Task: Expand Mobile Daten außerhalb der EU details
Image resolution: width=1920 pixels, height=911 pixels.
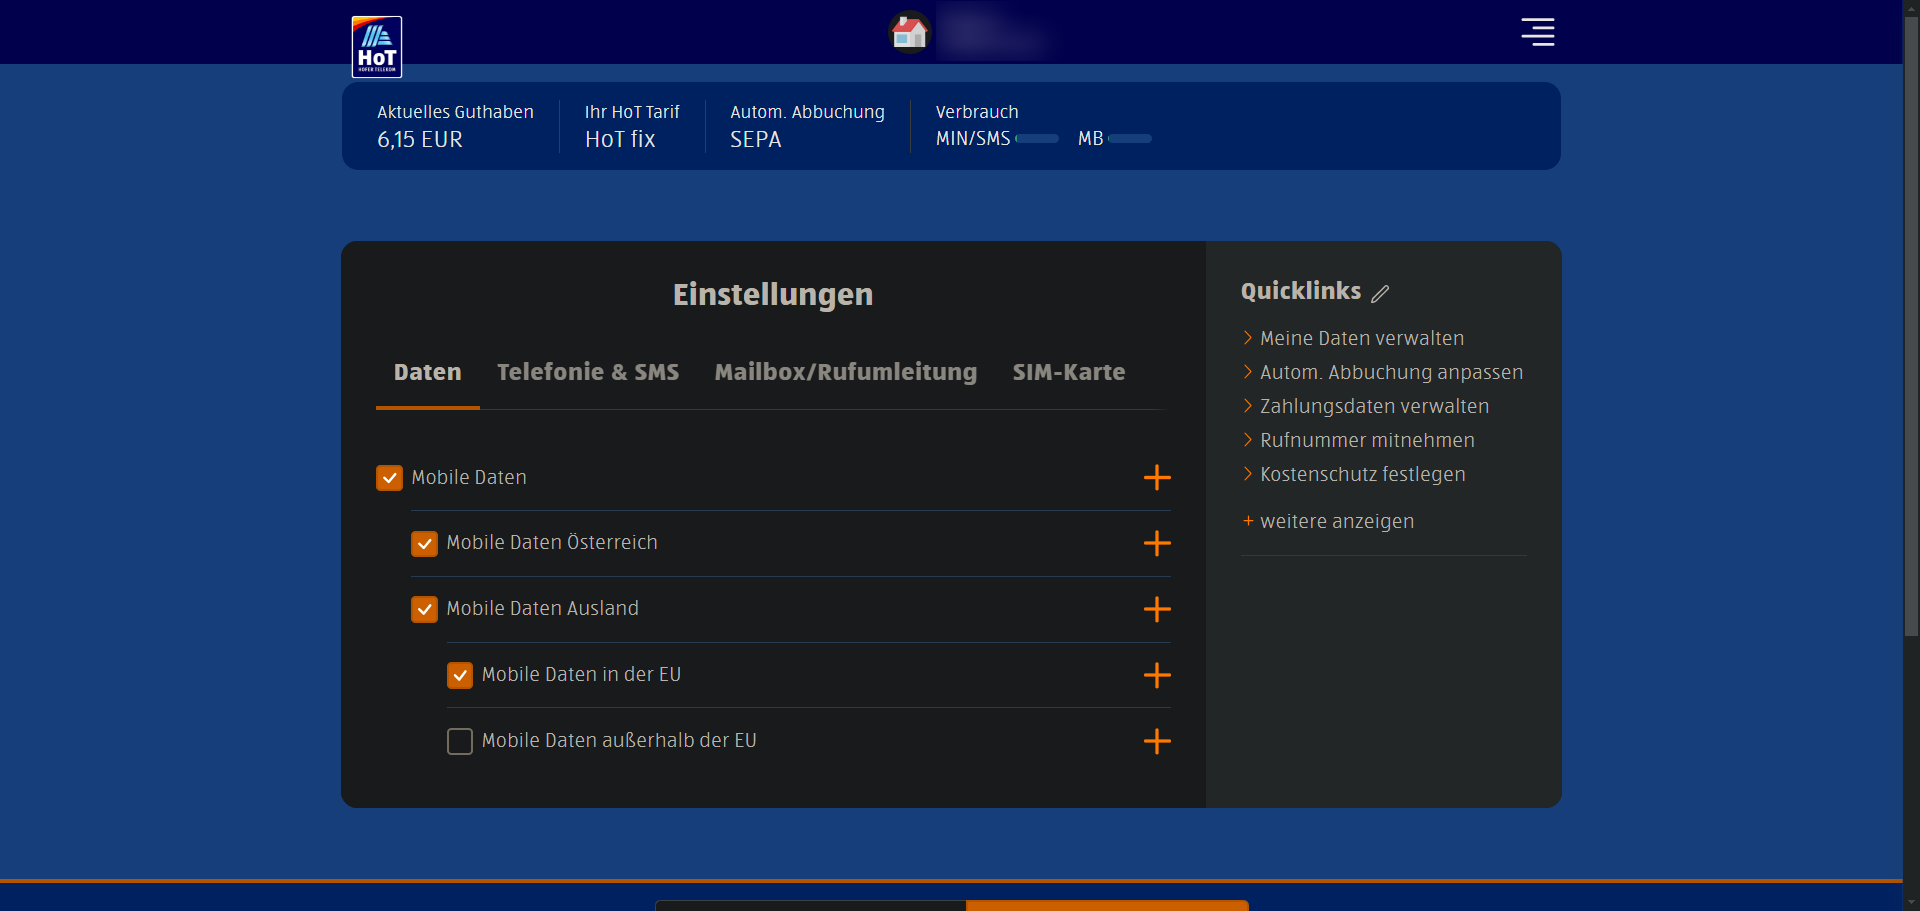Action: coord(1157,741)
